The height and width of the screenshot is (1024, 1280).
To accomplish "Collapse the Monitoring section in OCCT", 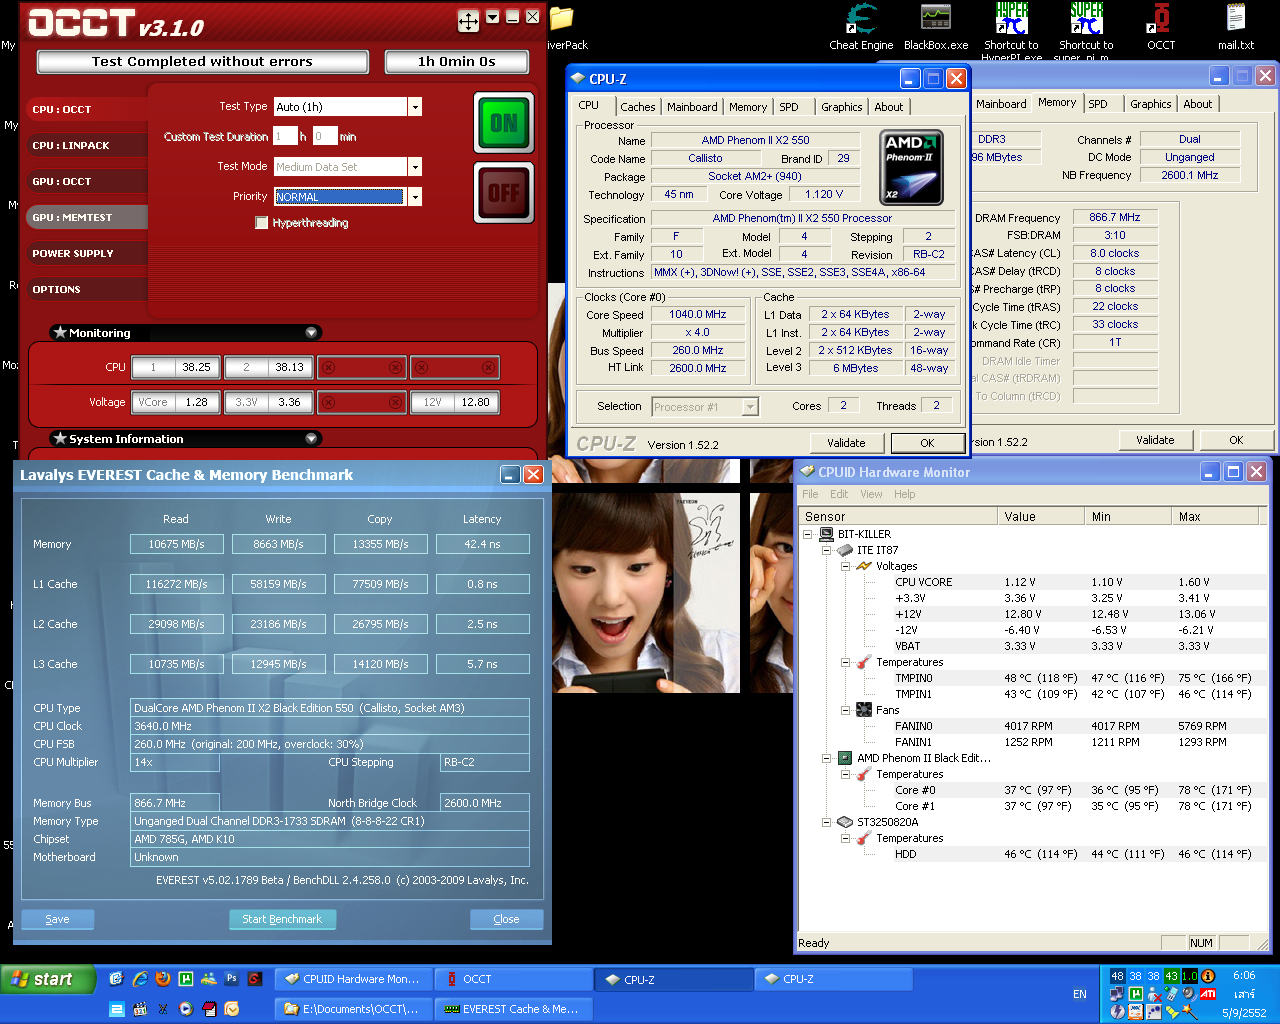I will 311,333.
